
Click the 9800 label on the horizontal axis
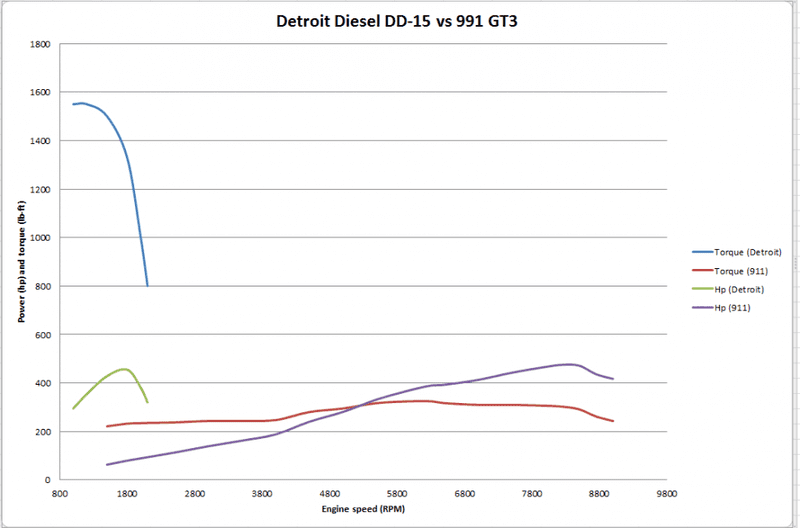668,494
